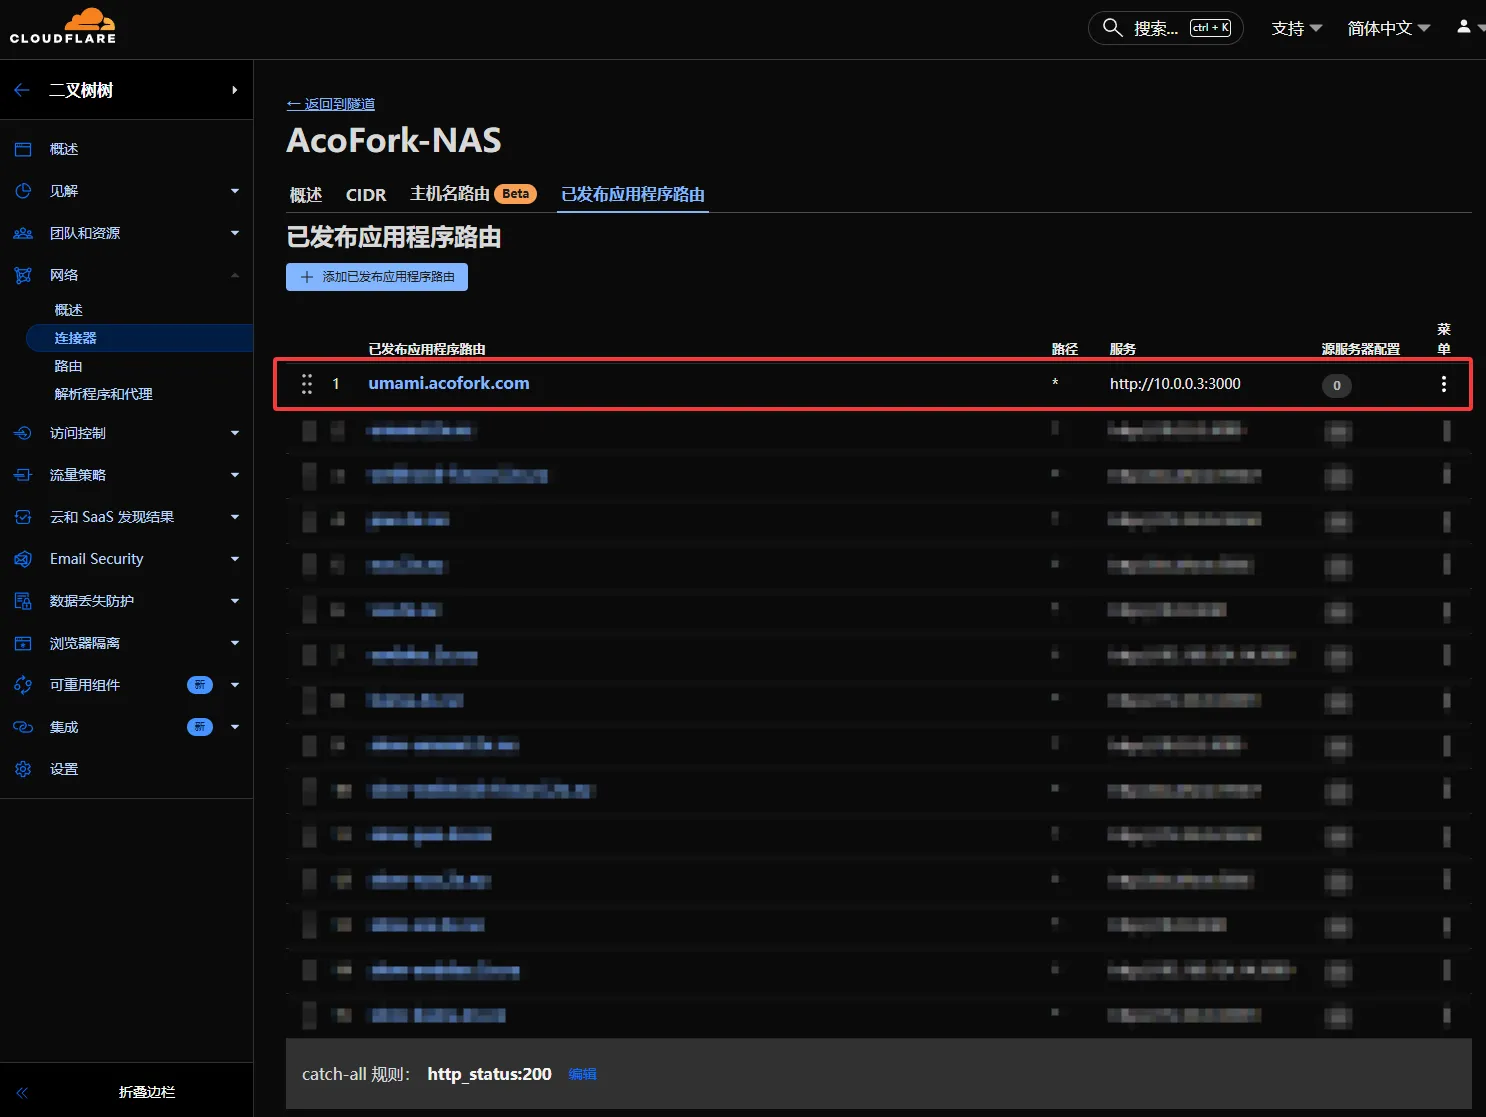The height and width of the screenshot is (1117, 1486).
Task: Open the 简体中文 language dropdown
Action: tap(1388, 28)
